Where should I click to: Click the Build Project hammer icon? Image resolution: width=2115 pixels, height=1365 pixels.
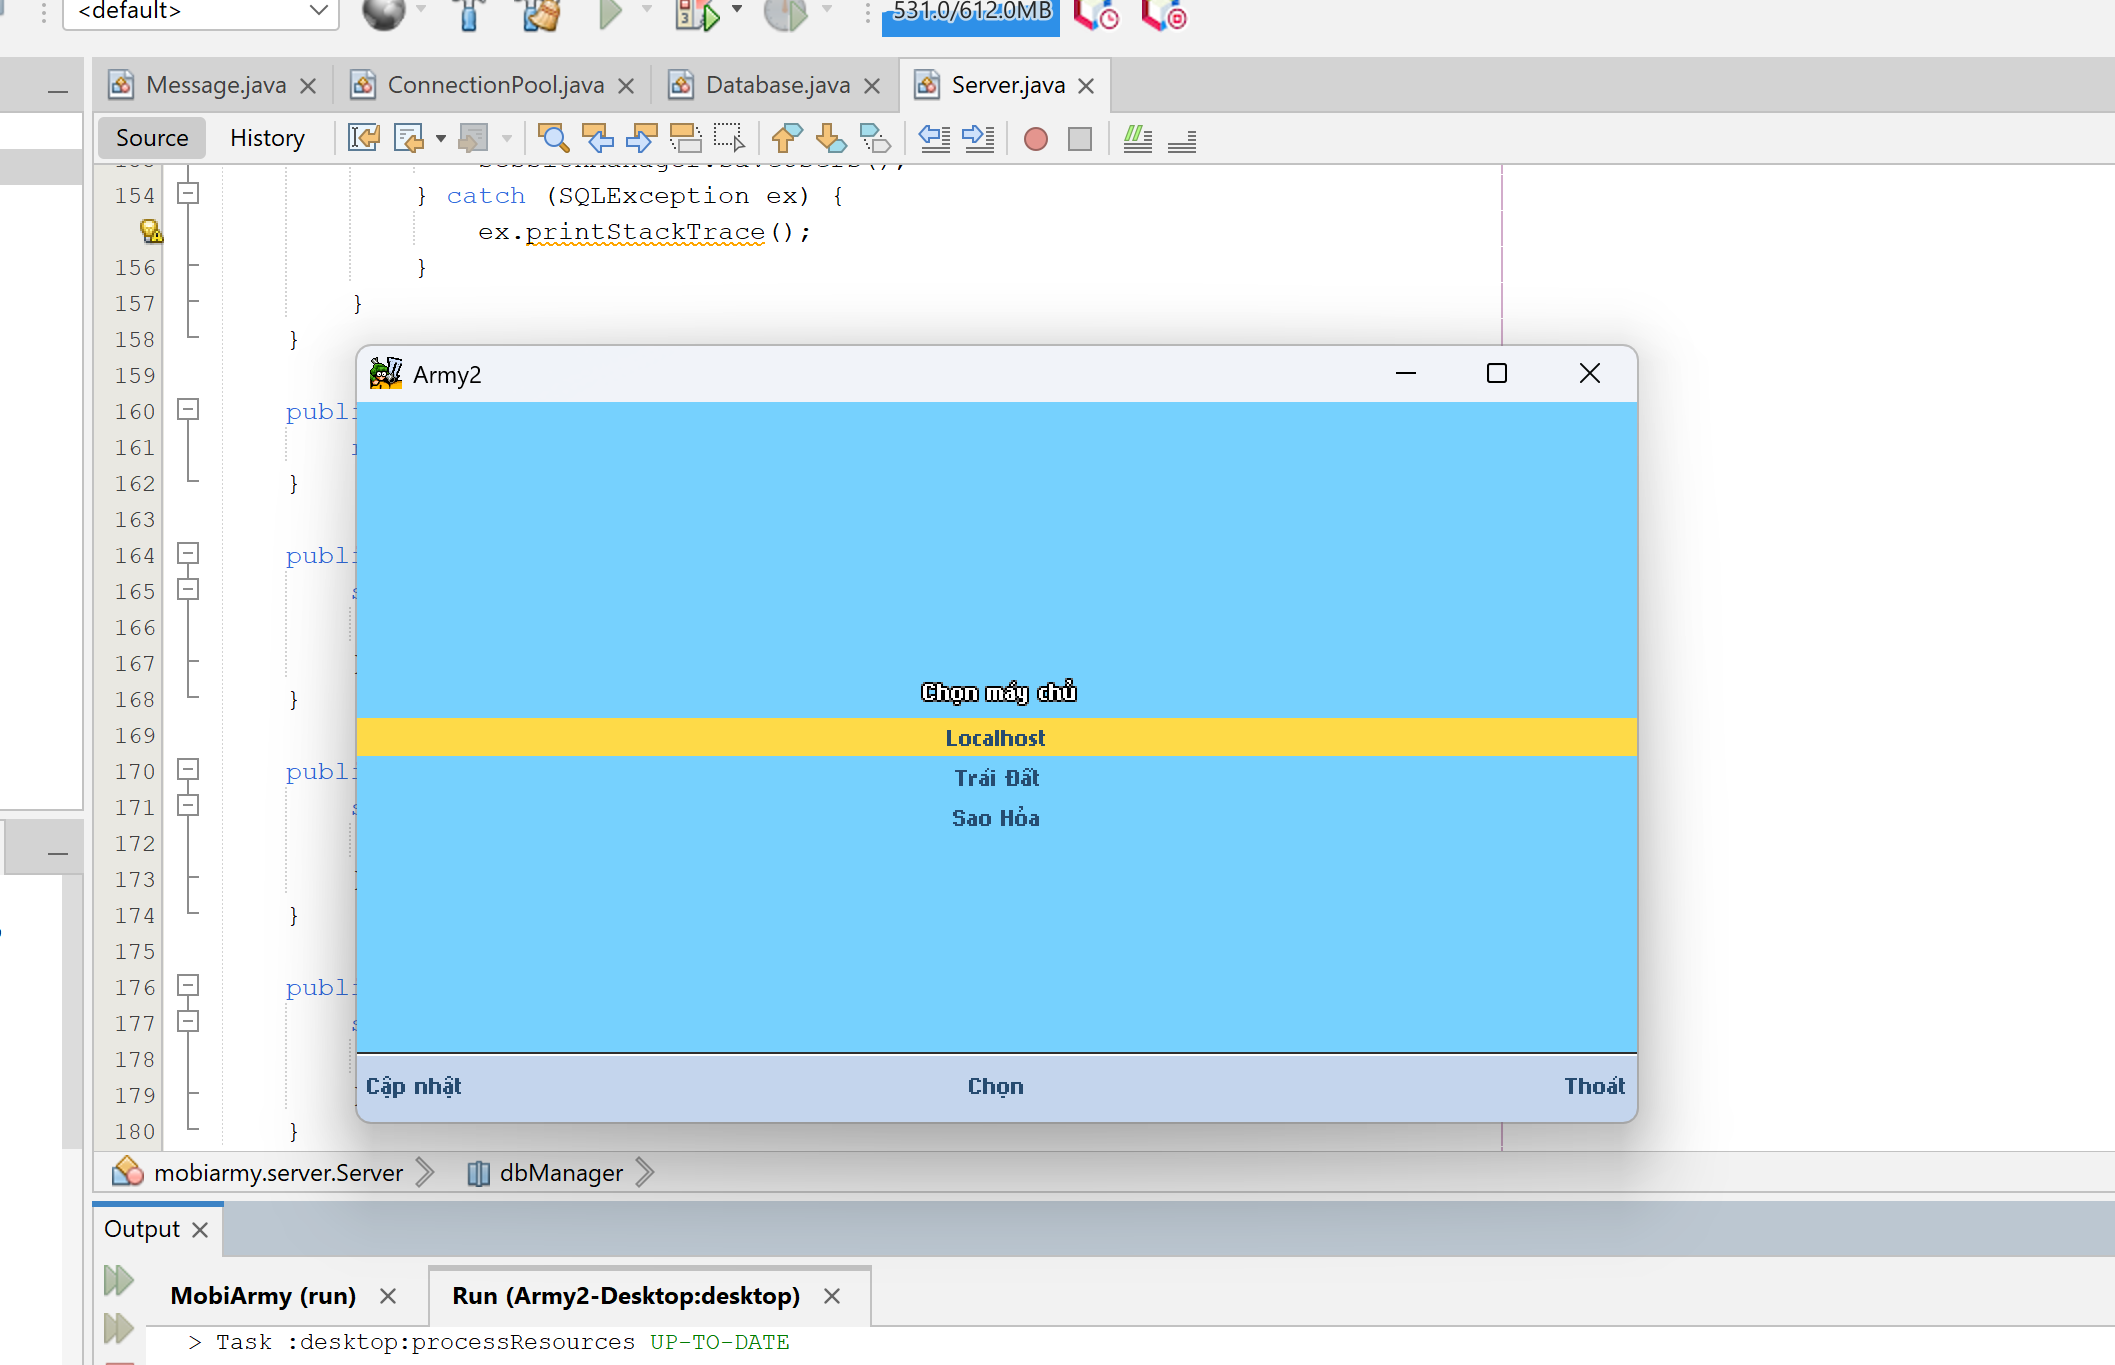click(x=468, y=14)
